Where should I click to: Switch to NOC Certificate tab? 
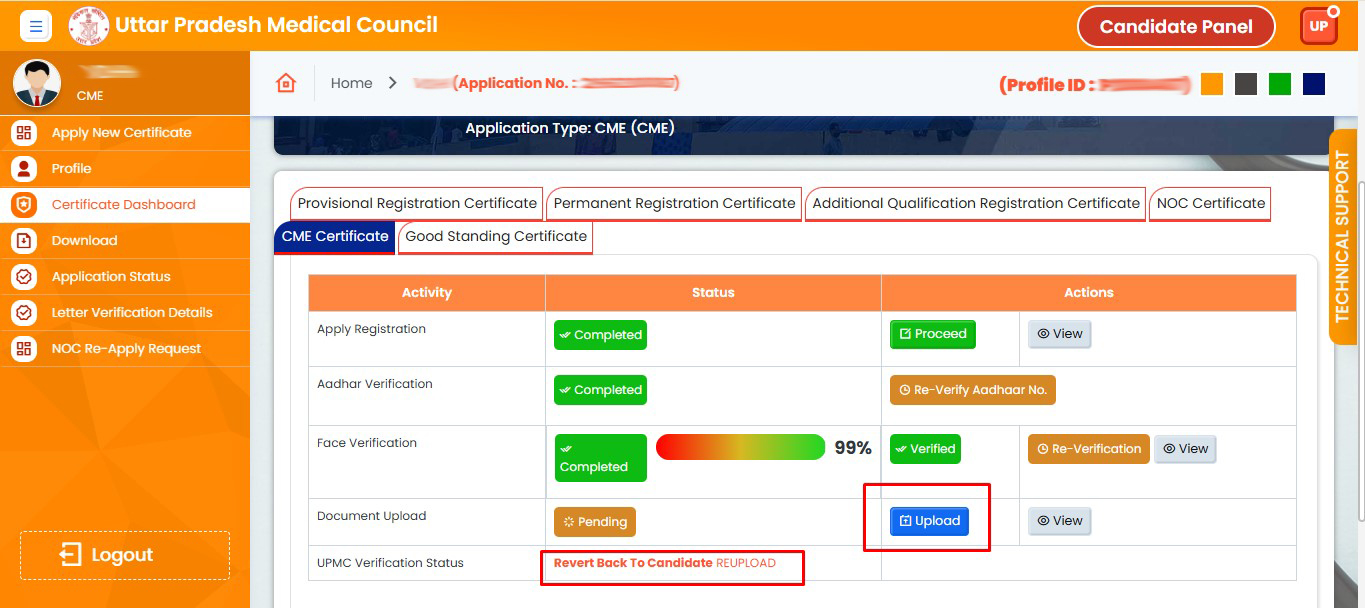point(1211,203)
